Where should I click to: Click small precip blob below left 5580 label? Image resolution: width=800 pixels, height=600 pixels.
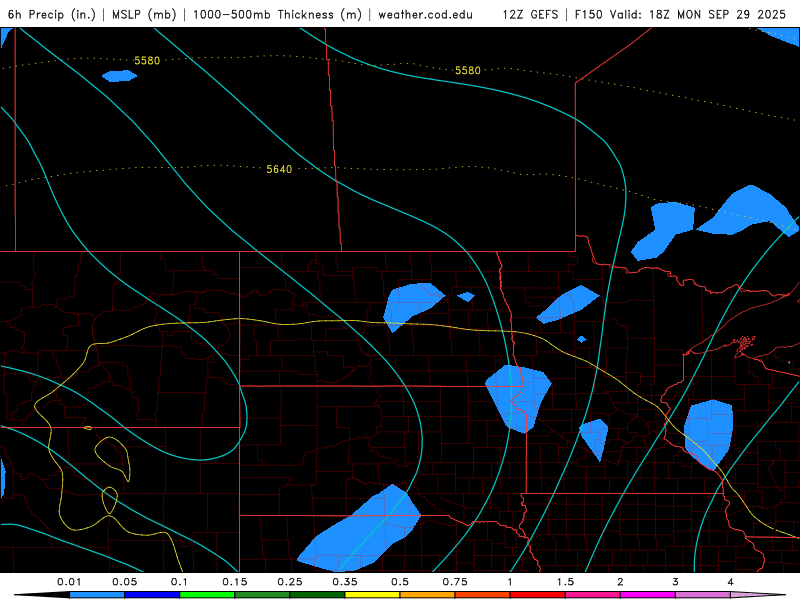119,76
